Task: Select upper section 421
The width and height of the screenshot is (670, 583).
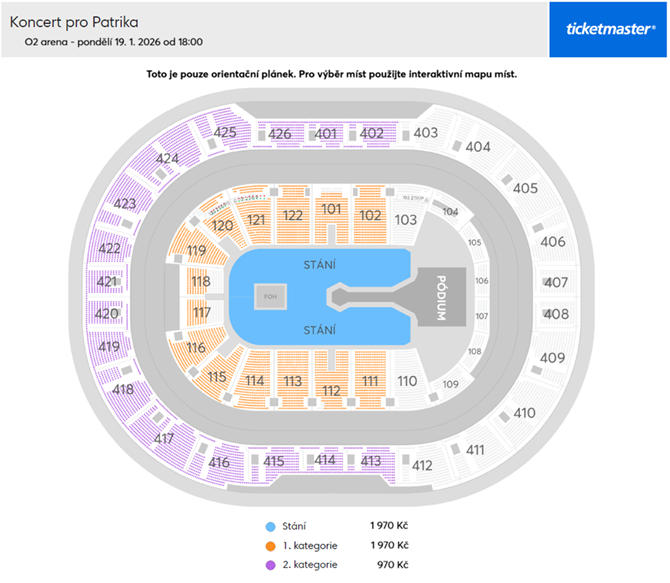Action: (107, 282)
